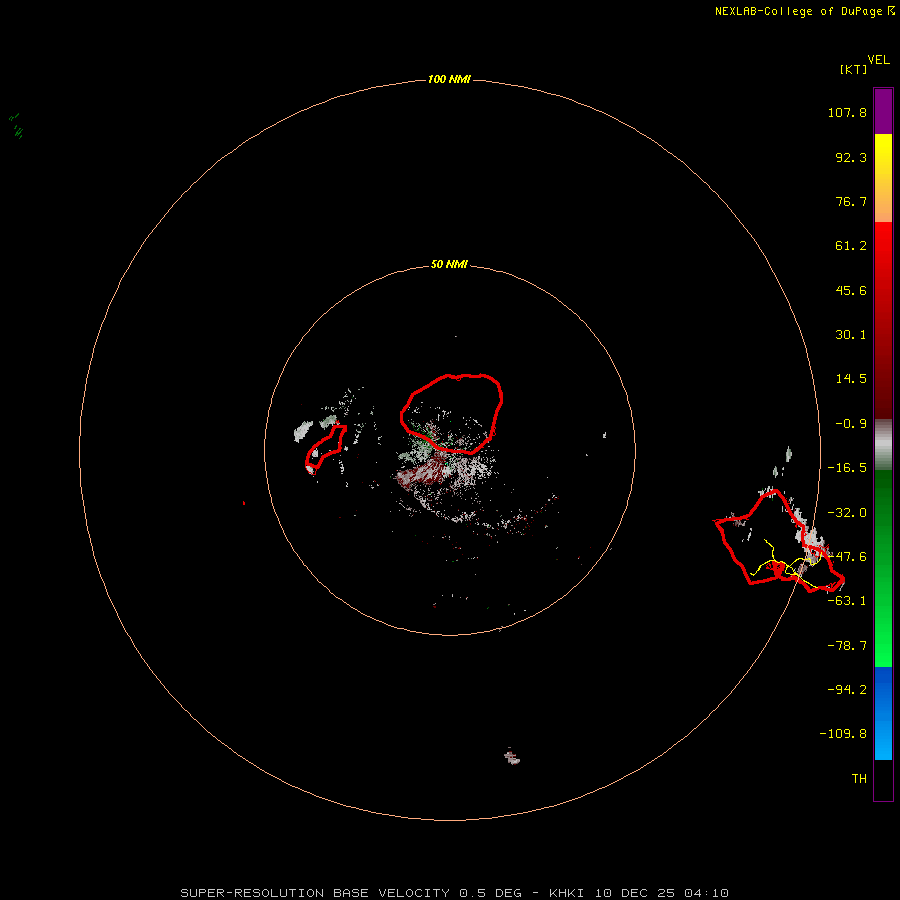
Task: Click the purple color band in the legend
Action: pyautogui.click(x=883, y=111)
